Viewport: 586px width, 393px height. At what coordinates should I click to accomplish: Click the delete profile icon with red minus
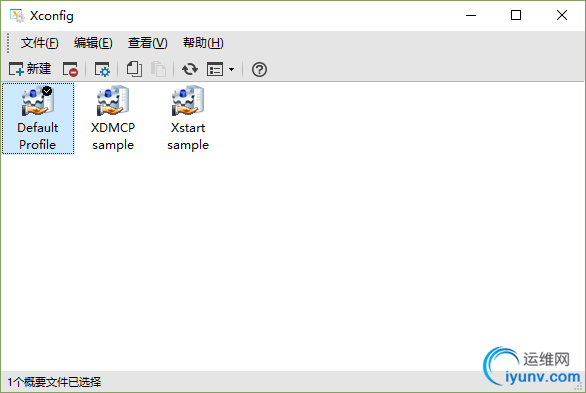[x=70, y=69]
